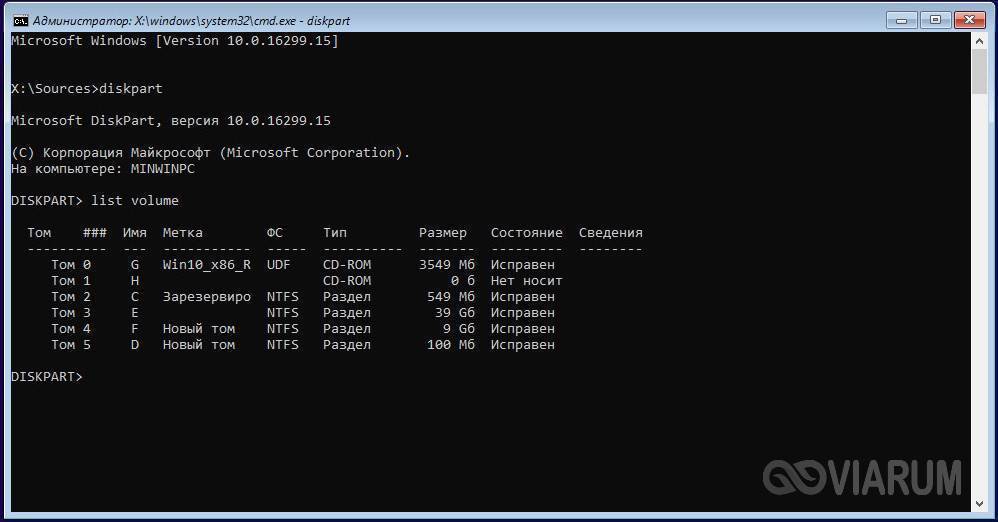Click 'Новый том' label in volume F row

(x=199, y=329)
